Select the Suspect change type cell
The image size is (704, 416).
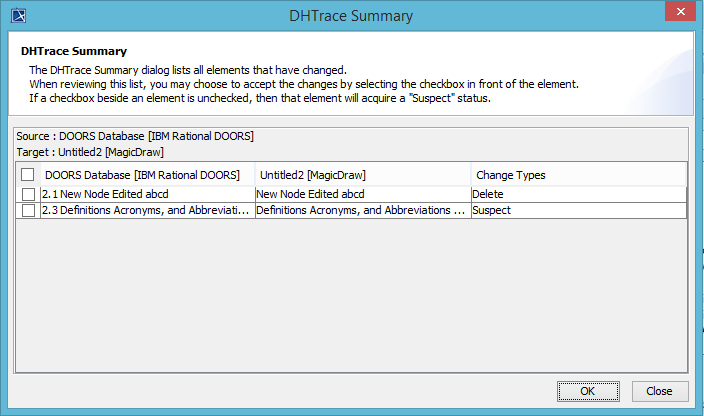[x=579, y=210]
